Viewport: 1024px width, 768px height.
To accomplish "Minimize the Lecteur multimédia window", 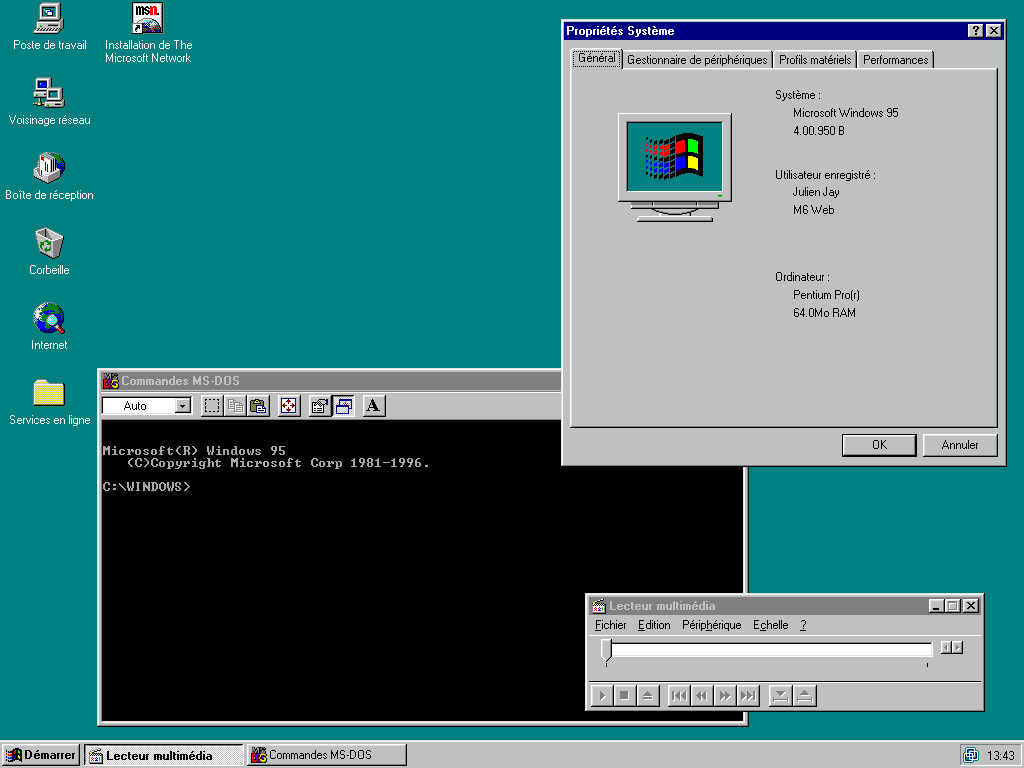I will click(936, 606).
